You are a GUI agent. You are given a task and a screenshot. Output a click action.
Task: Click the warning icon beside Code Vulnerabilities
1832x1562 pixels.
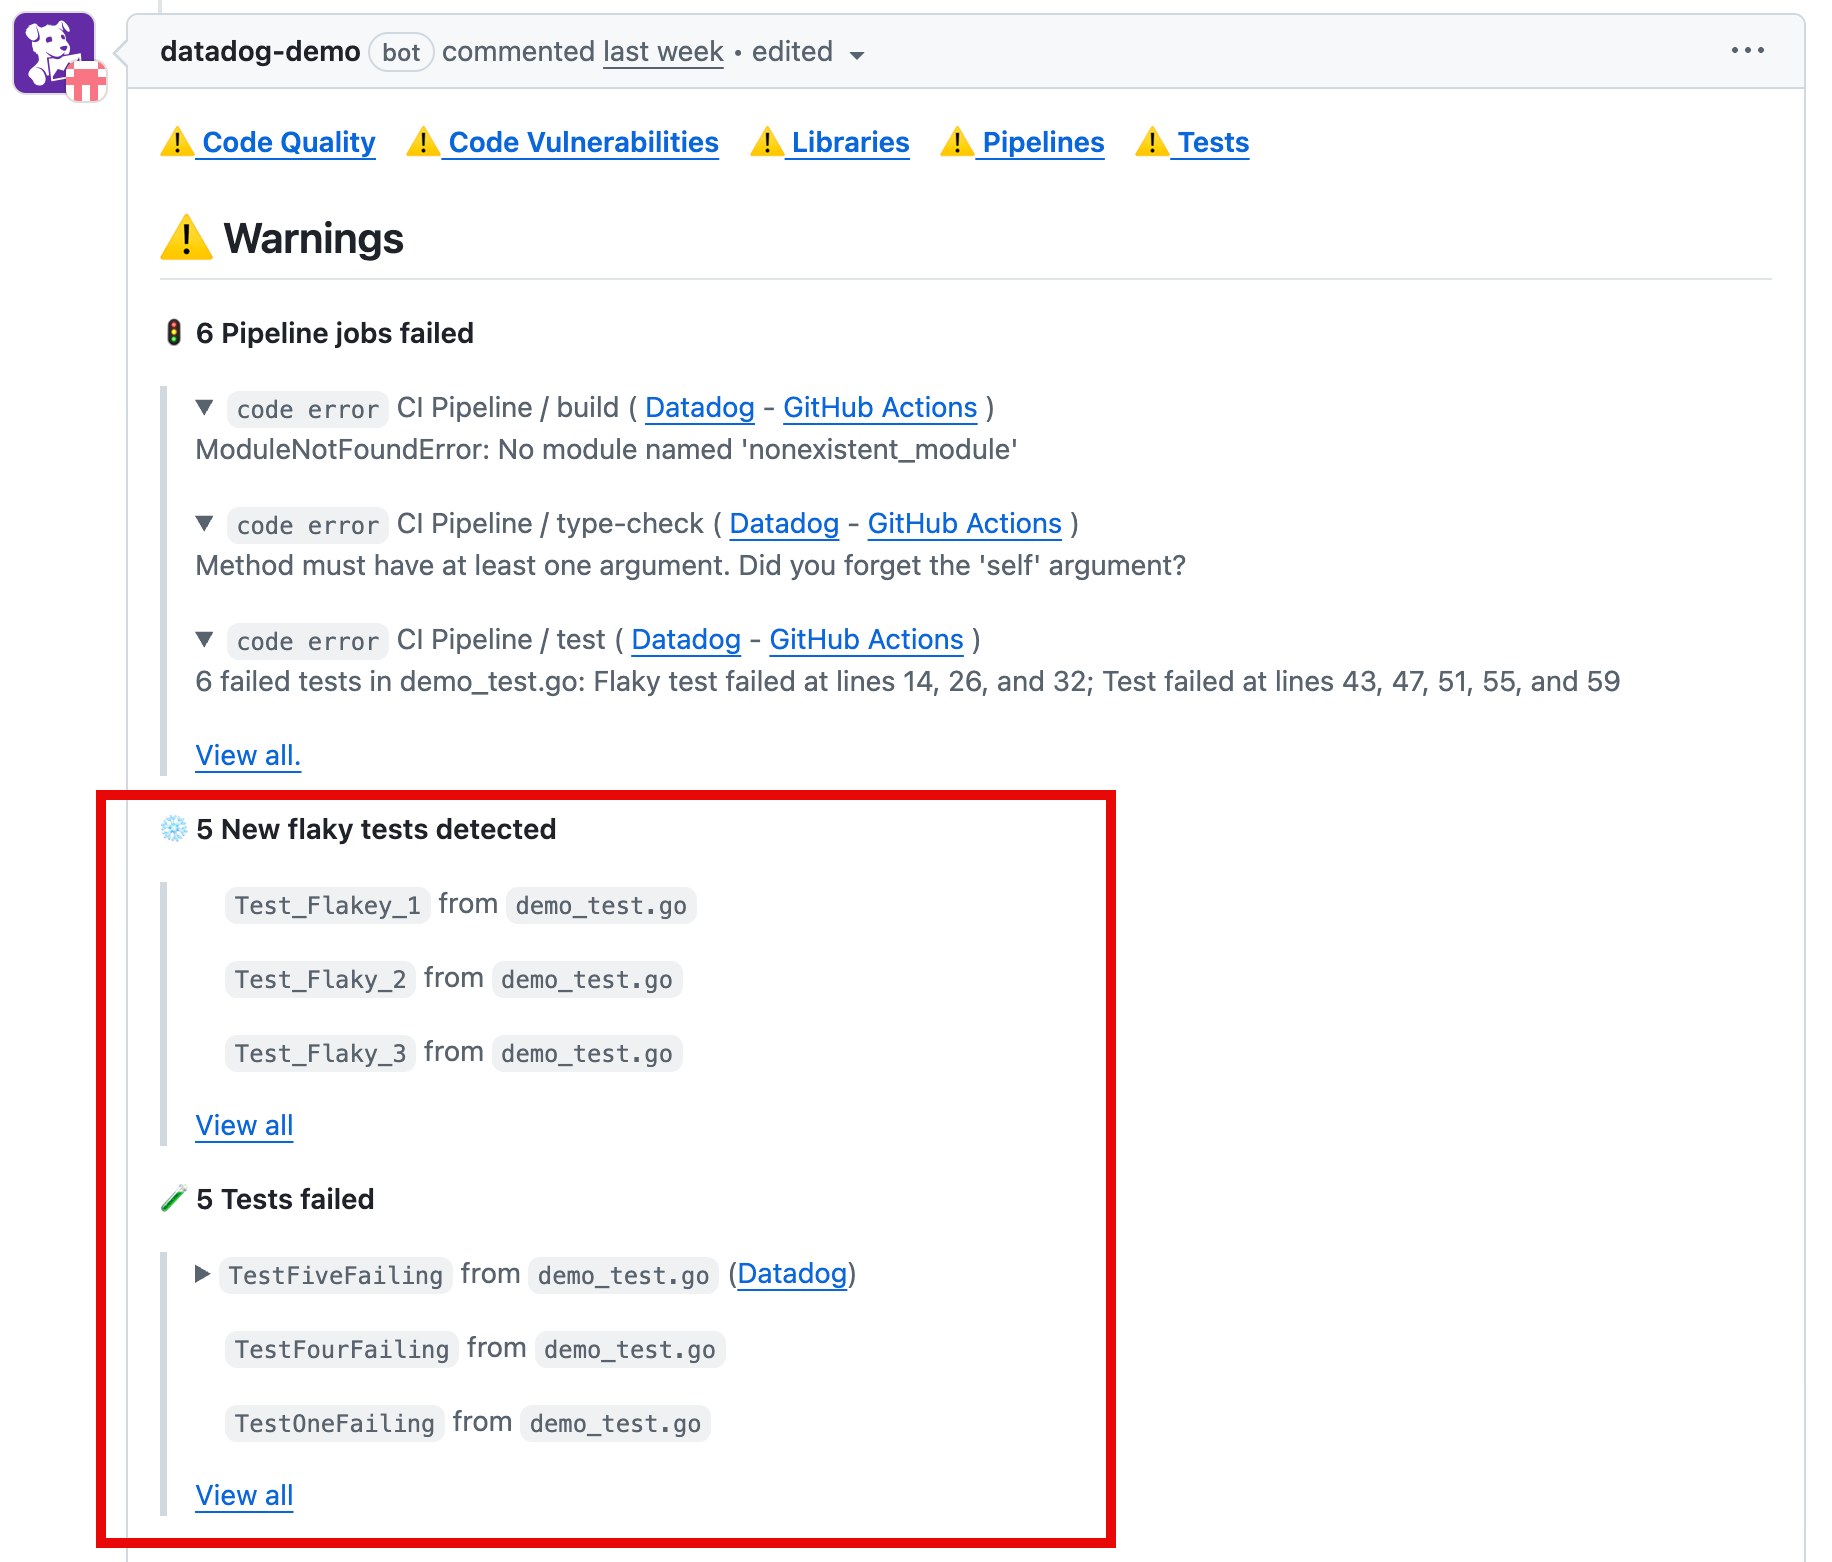[x=423, y=142]
